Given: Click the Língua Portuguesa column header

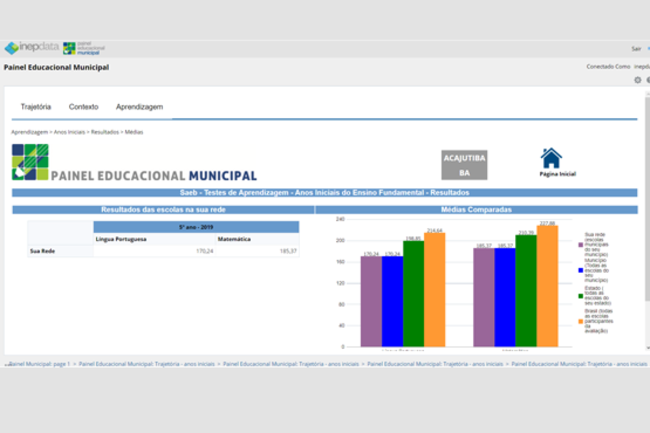Looking at the screenshot, I should pos(122,240).
